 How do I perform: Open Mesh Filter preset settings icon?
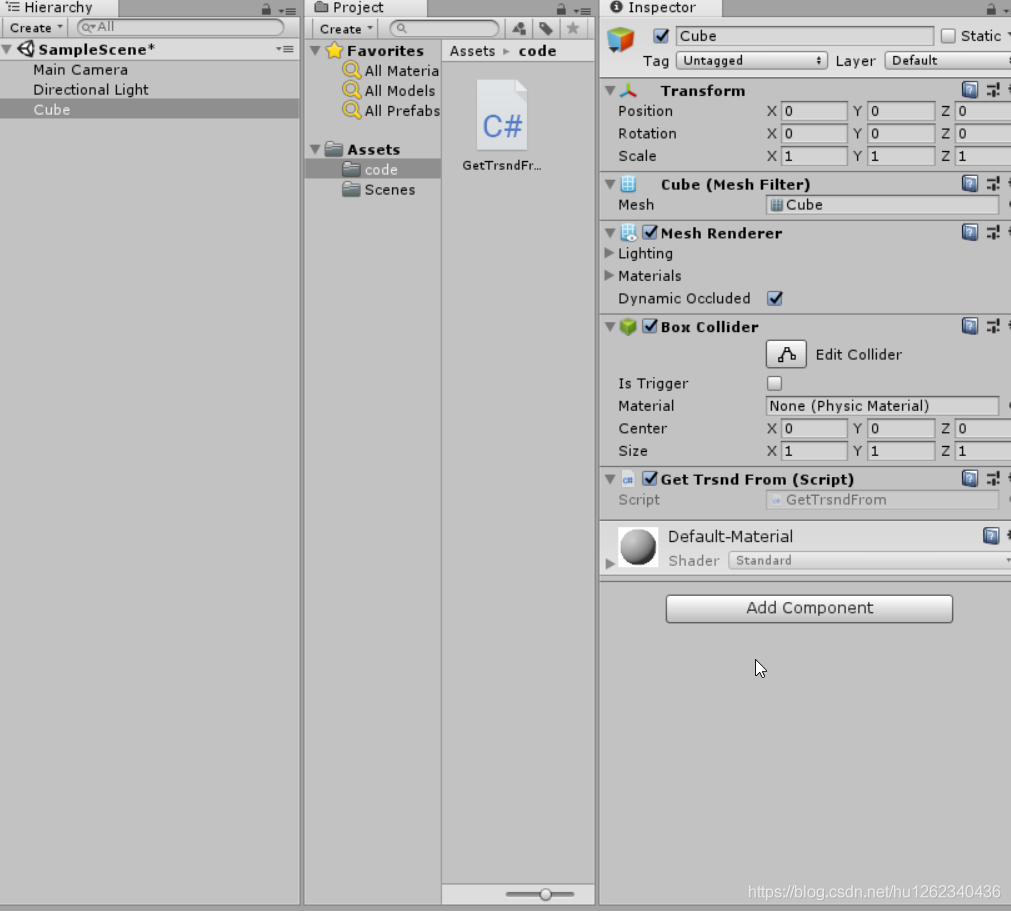click(x=993, y=184)
